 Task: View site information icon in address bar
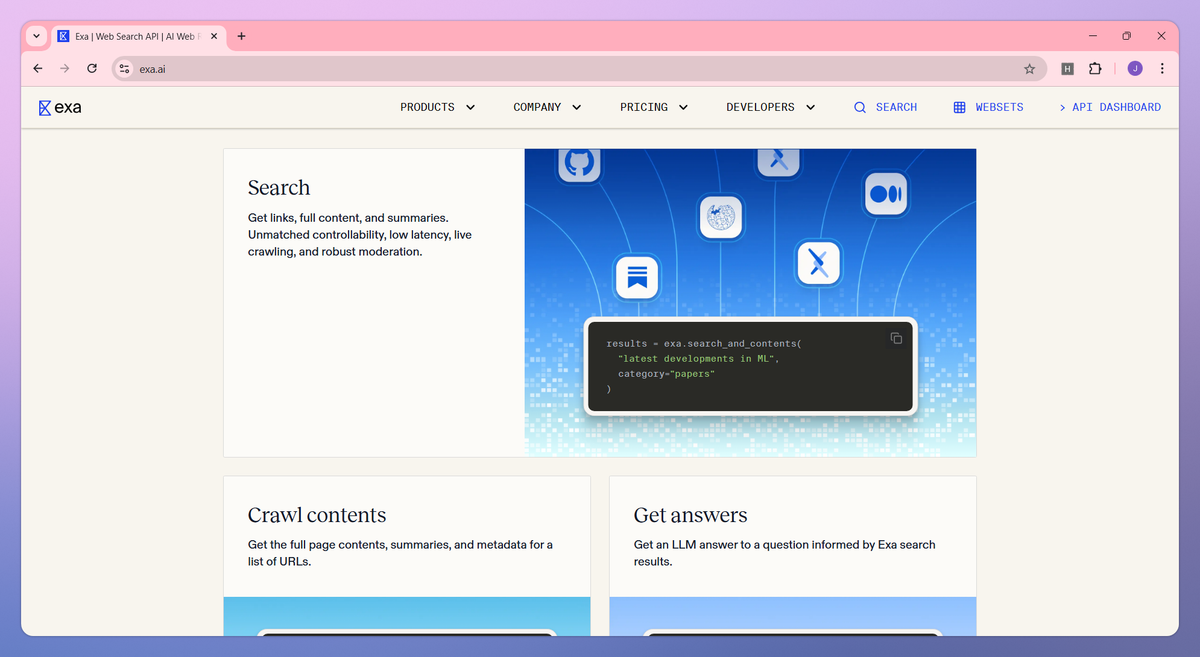pos(124,69)
